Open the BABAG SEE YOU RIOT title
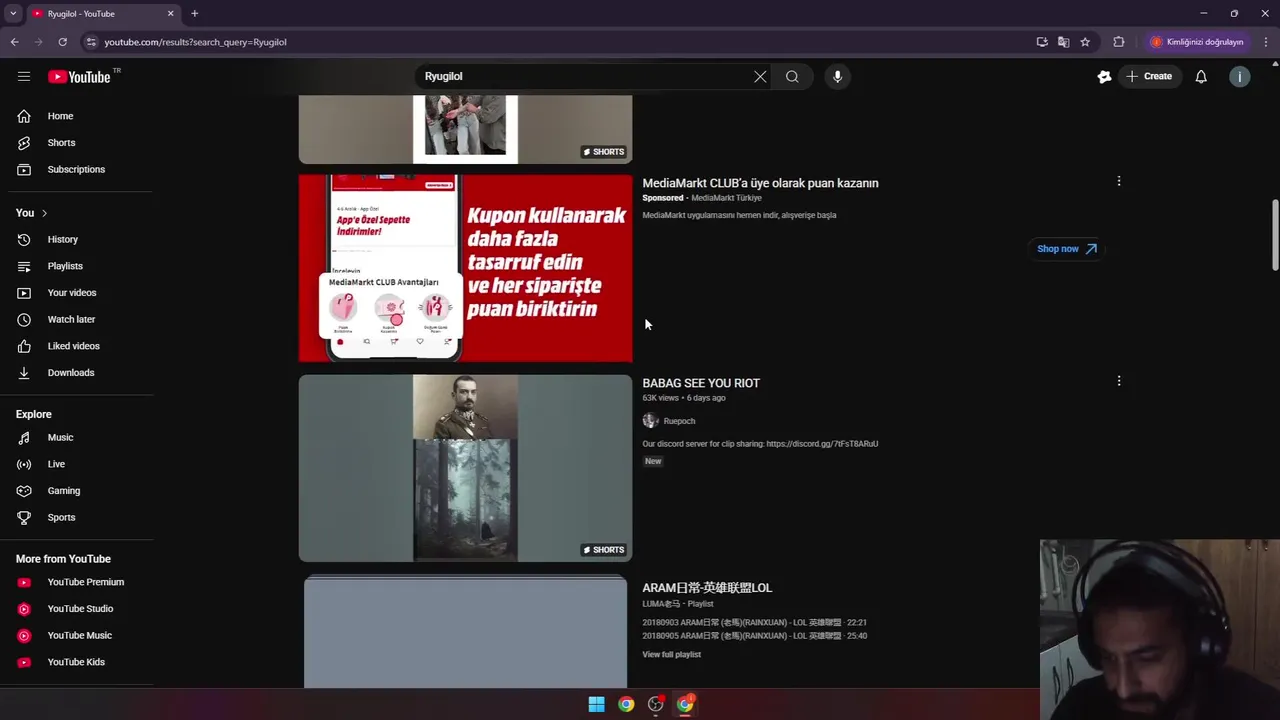The height and width of the screenshot is (720, 1280). click(x=701, y=383)
